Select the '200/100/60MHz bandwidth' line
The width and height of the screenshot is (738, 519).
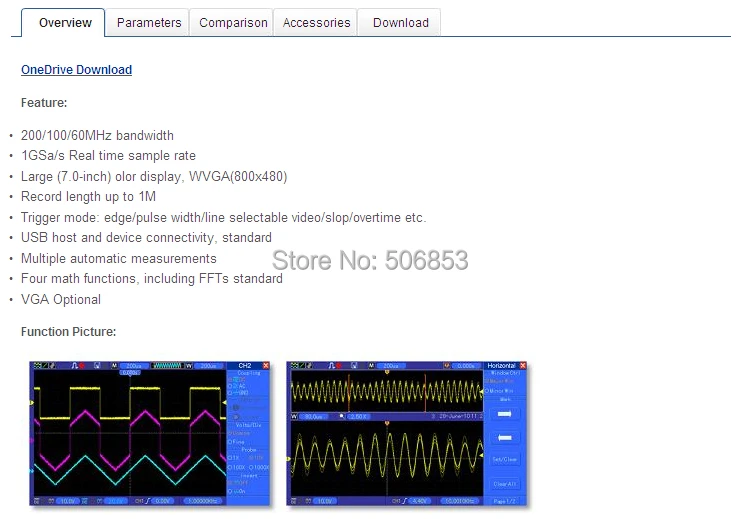(97, 136)
